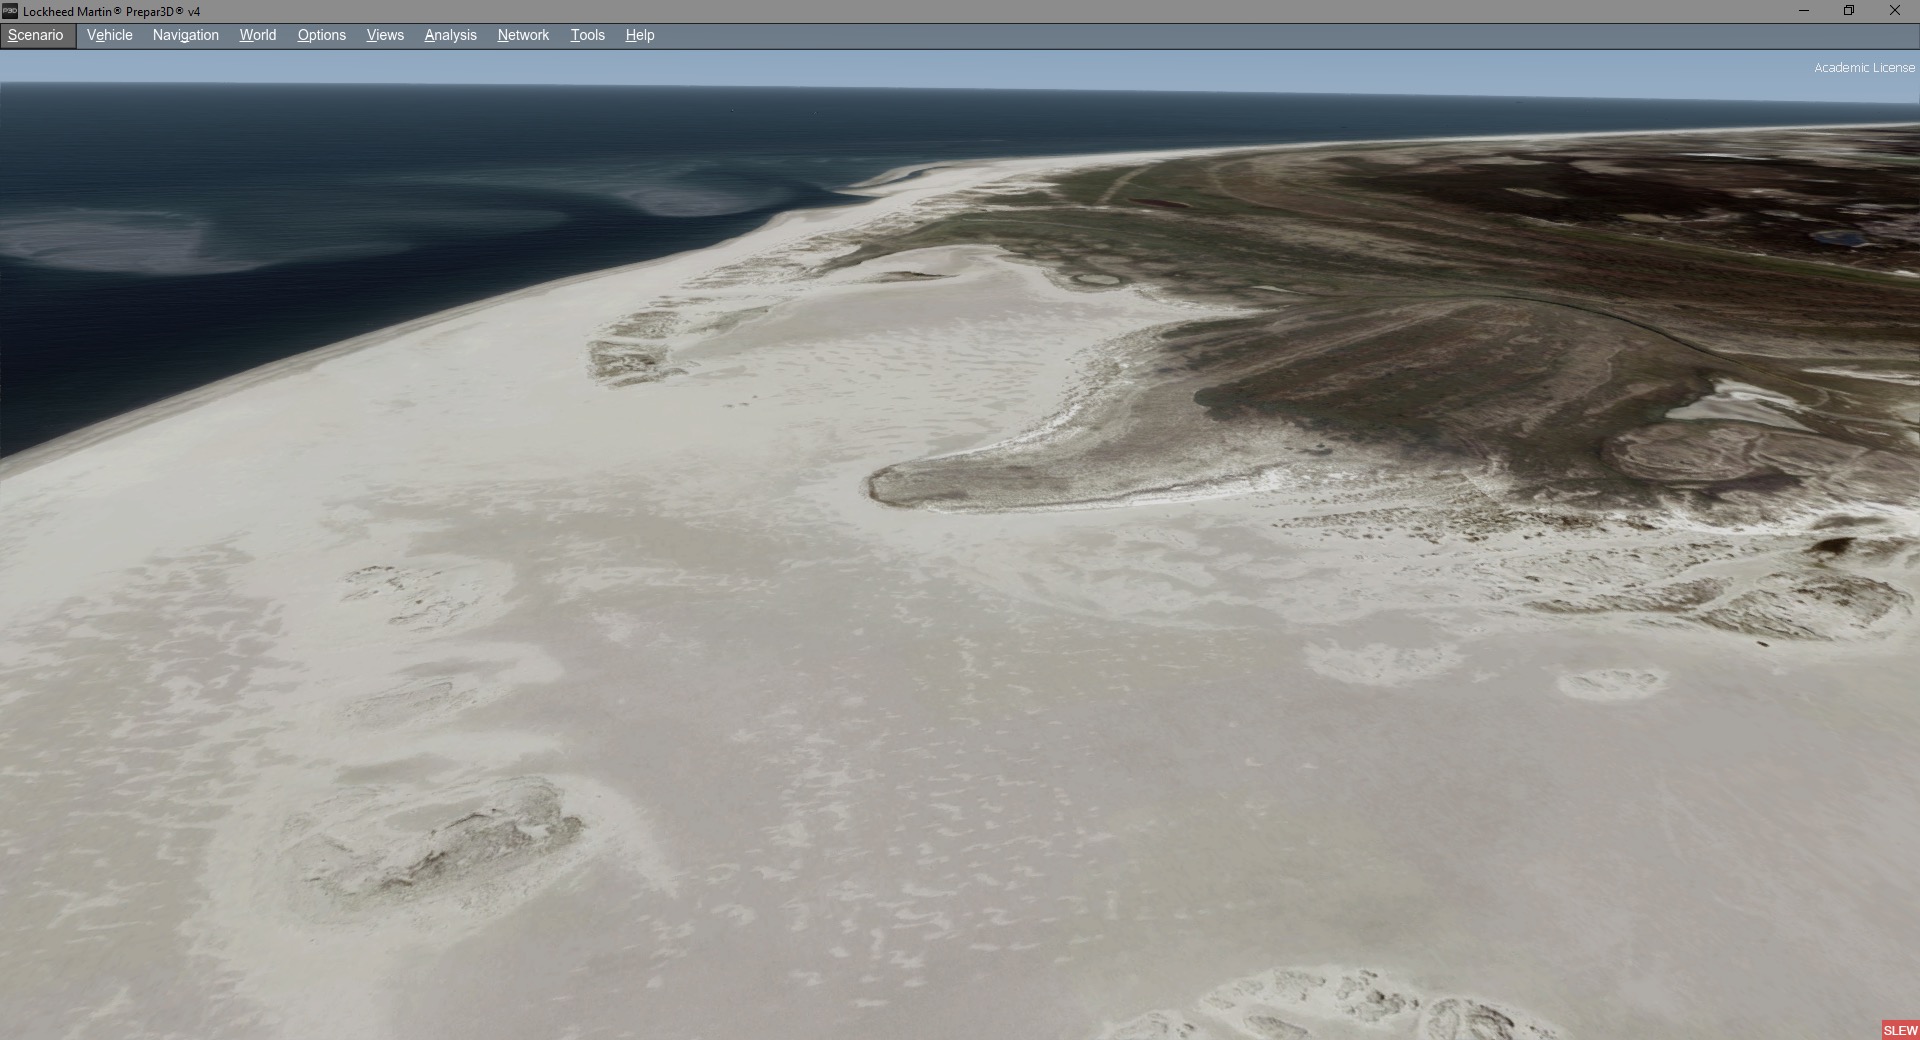This screenshot has width=1920, height=1040.
Task: Minimize the Prepar3D window
Action: coord(1804,11)
